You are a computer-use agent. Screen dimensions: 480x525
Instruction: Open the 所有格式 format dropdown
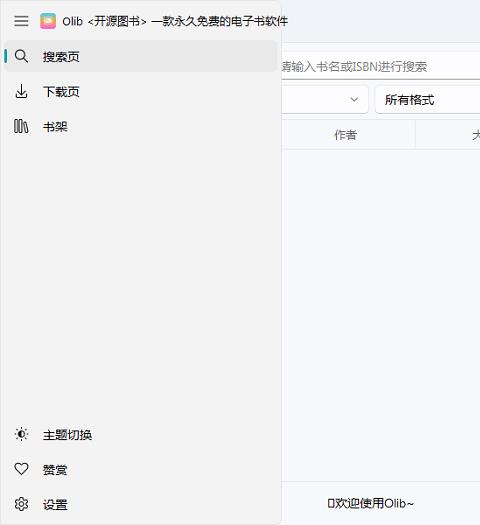[x=428, y=99]
